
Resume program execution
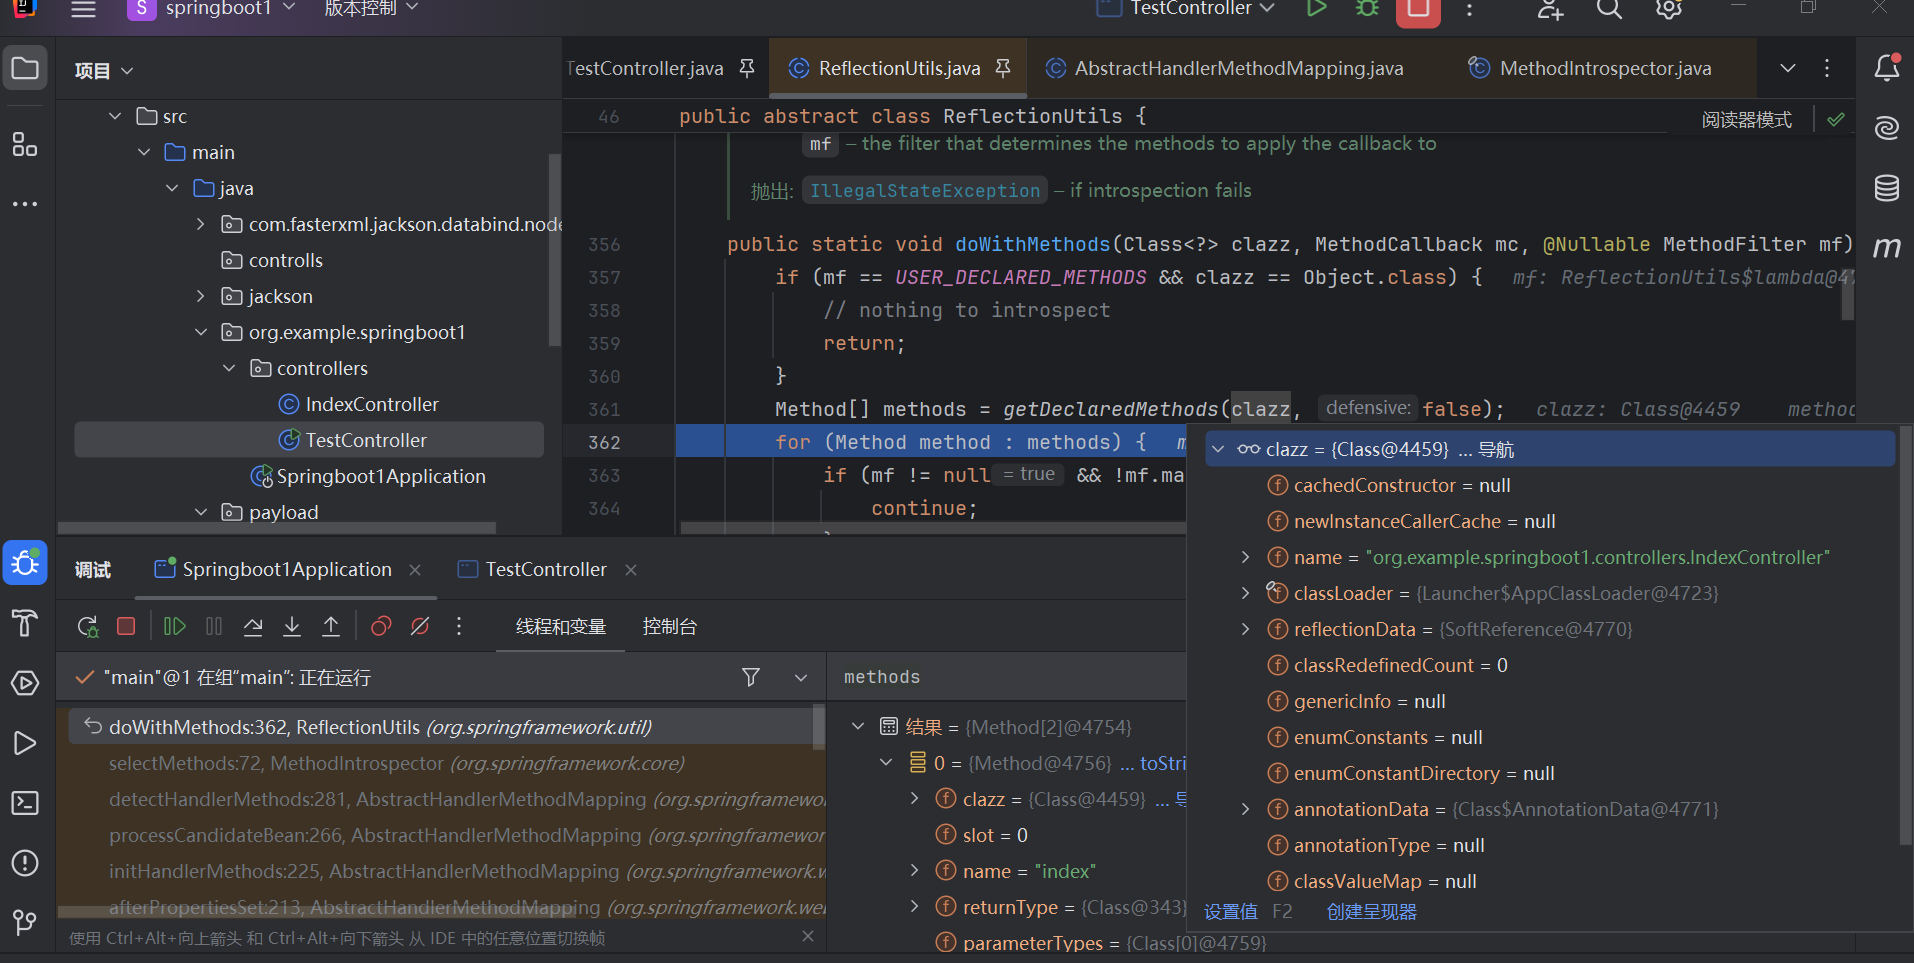(x=175, y=627)
